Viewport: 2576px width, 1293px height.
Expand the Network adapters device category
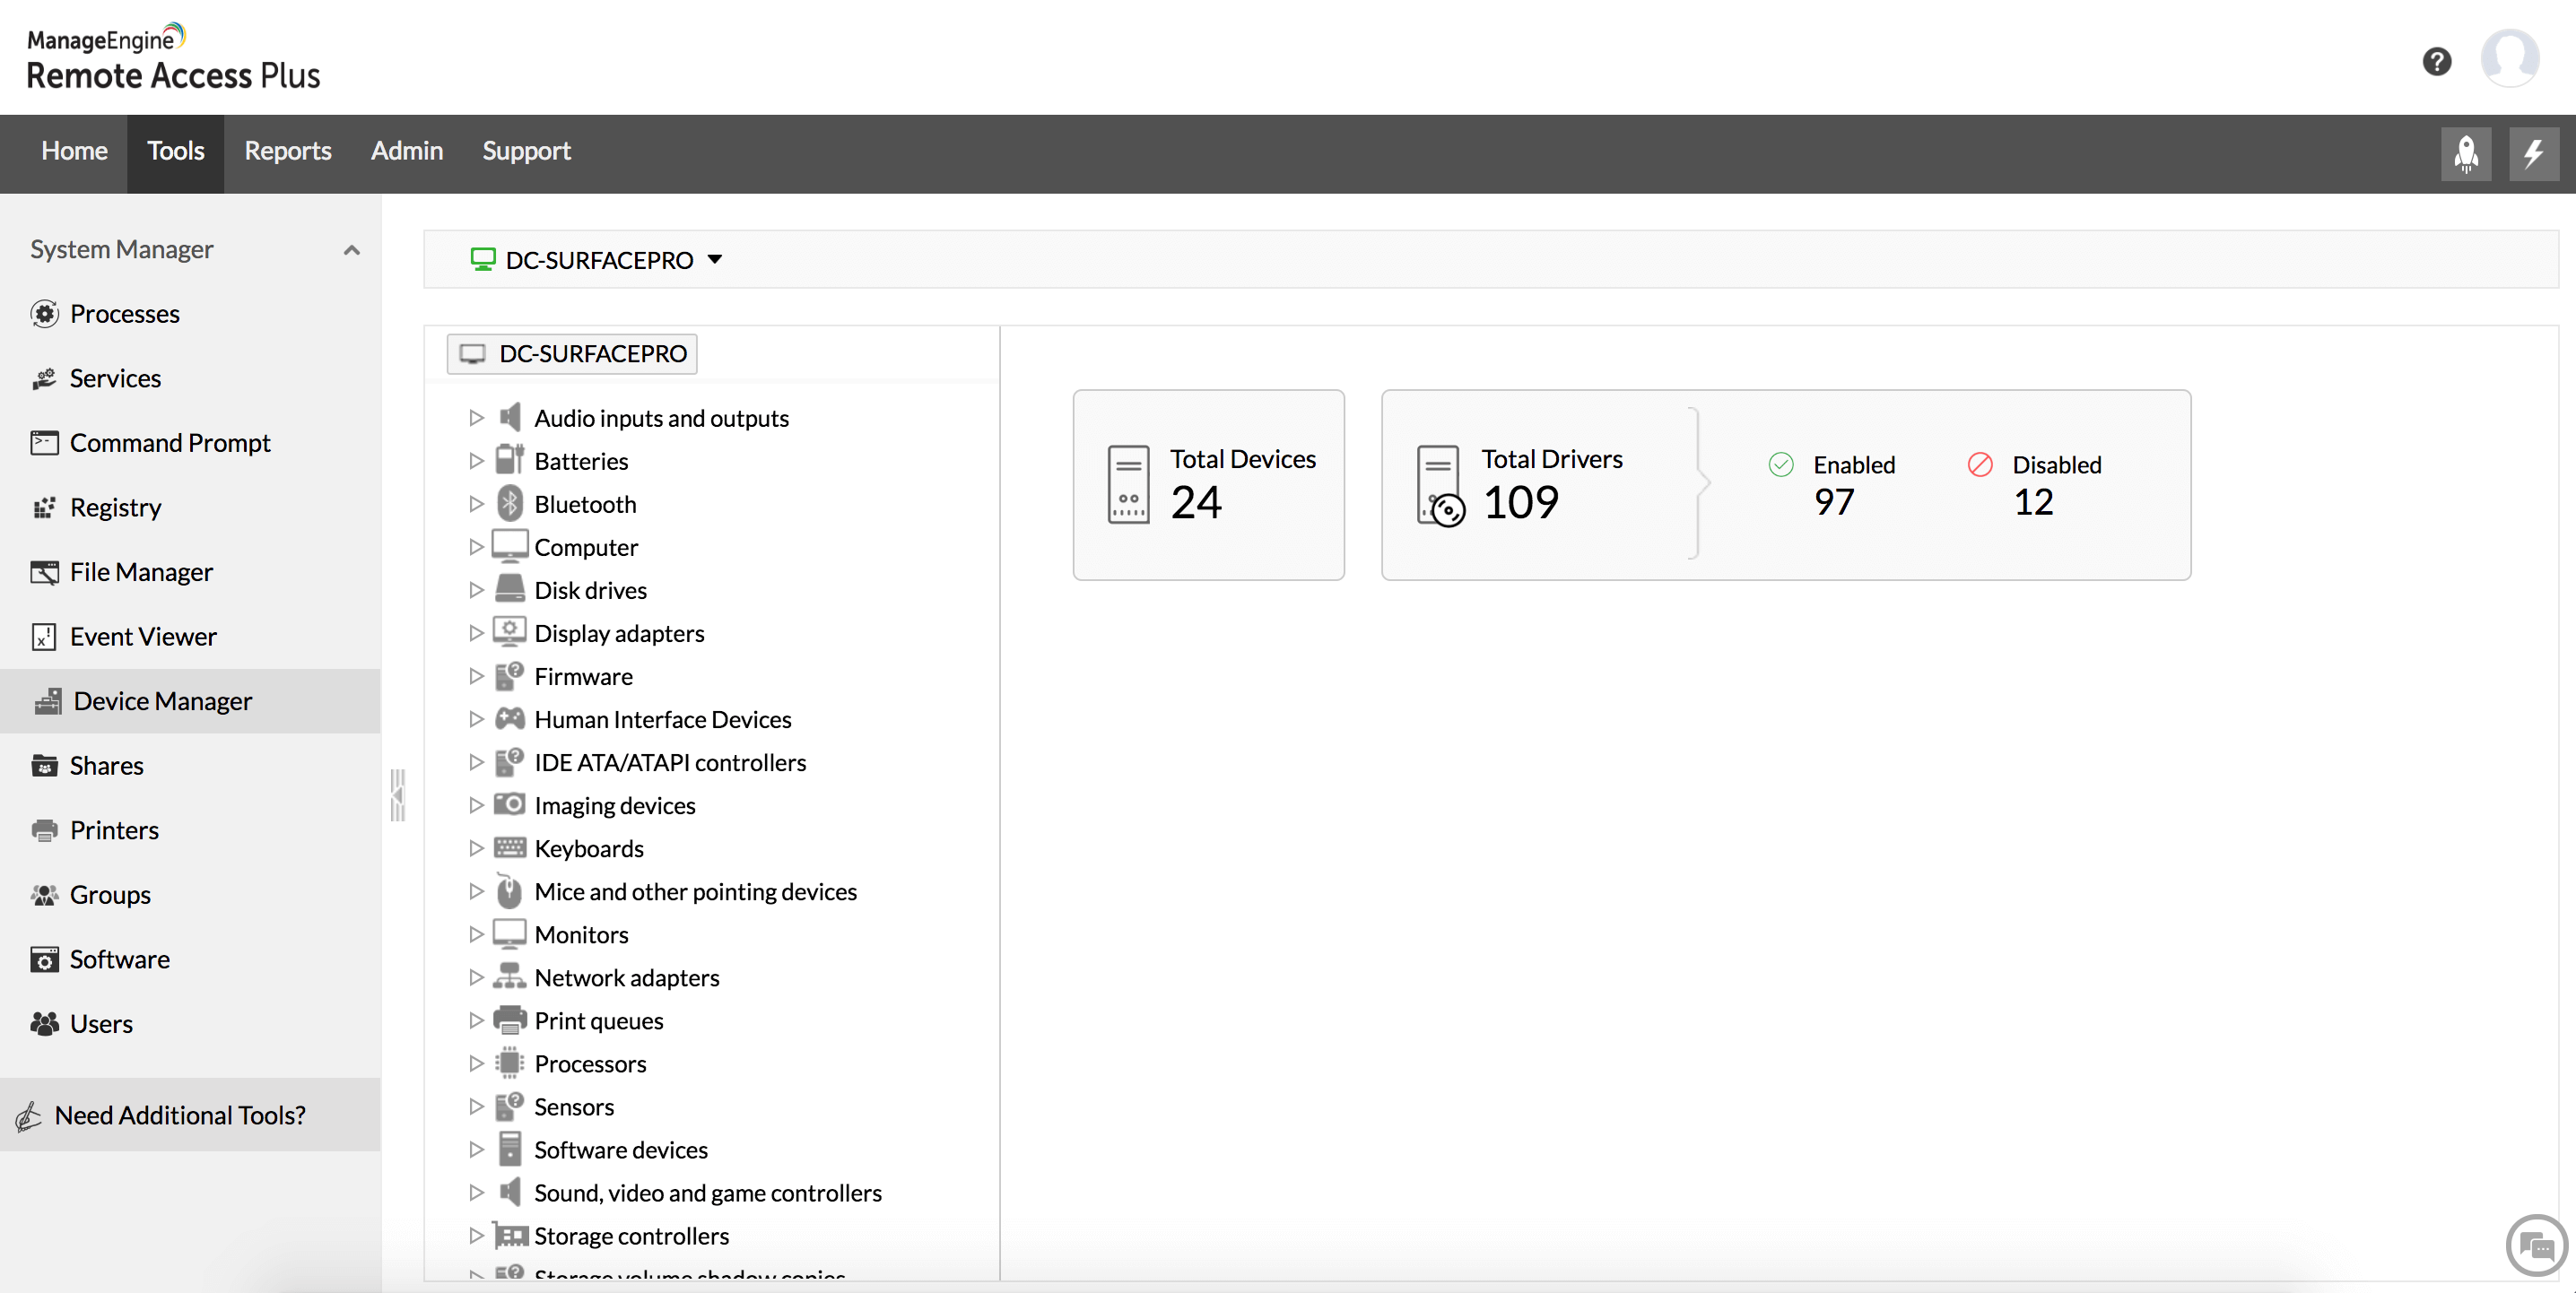[474, 976]
